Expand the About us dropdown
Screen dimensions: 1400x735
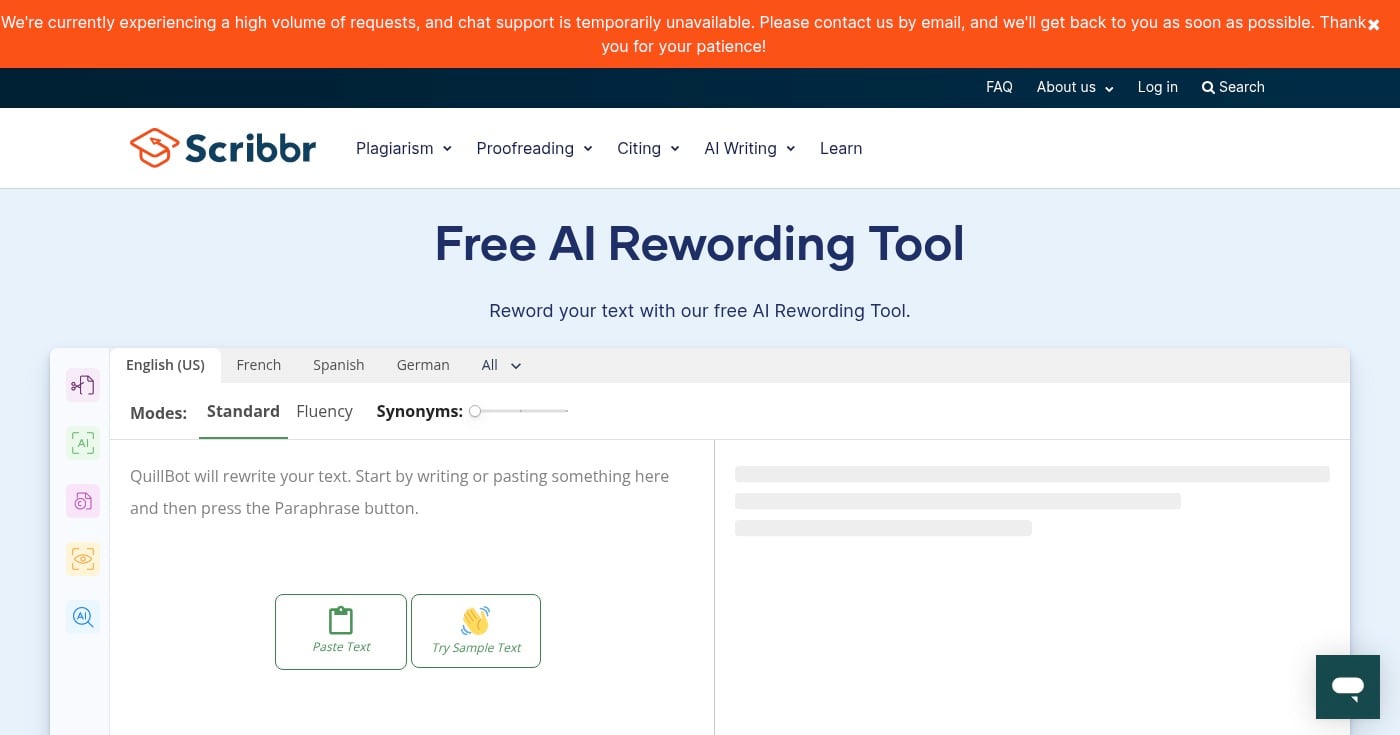[1075, 87]
